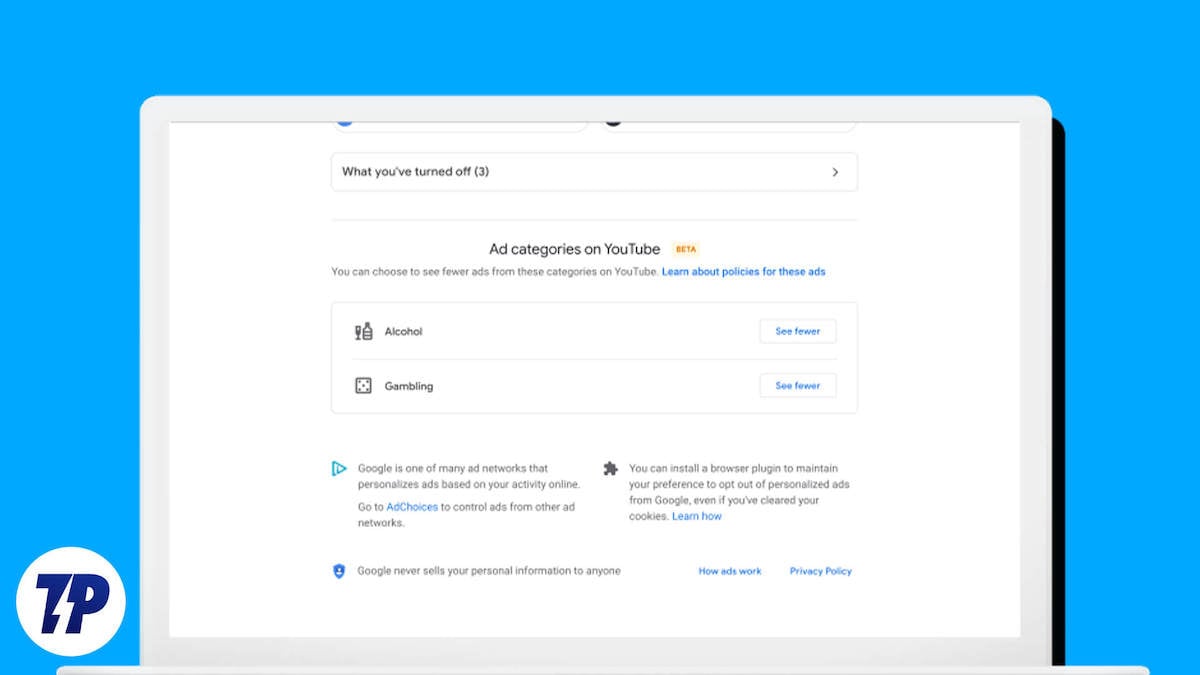Image resolution: width=1200 pixels, height=675 pixels.
Task: Follow the "Learn how" plugin link
Action: pyautogui.click(x=697, y=516)
